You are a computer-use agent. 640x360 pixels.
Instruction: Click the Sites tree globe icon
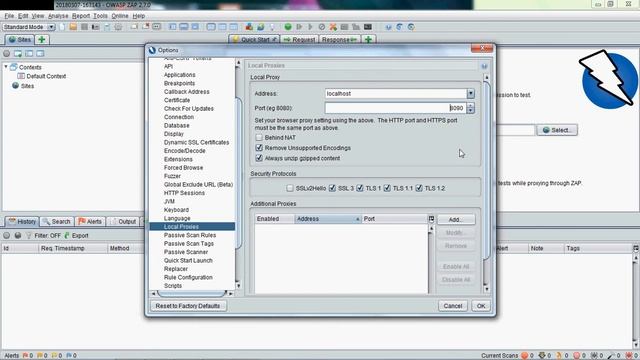pos(16,86)
